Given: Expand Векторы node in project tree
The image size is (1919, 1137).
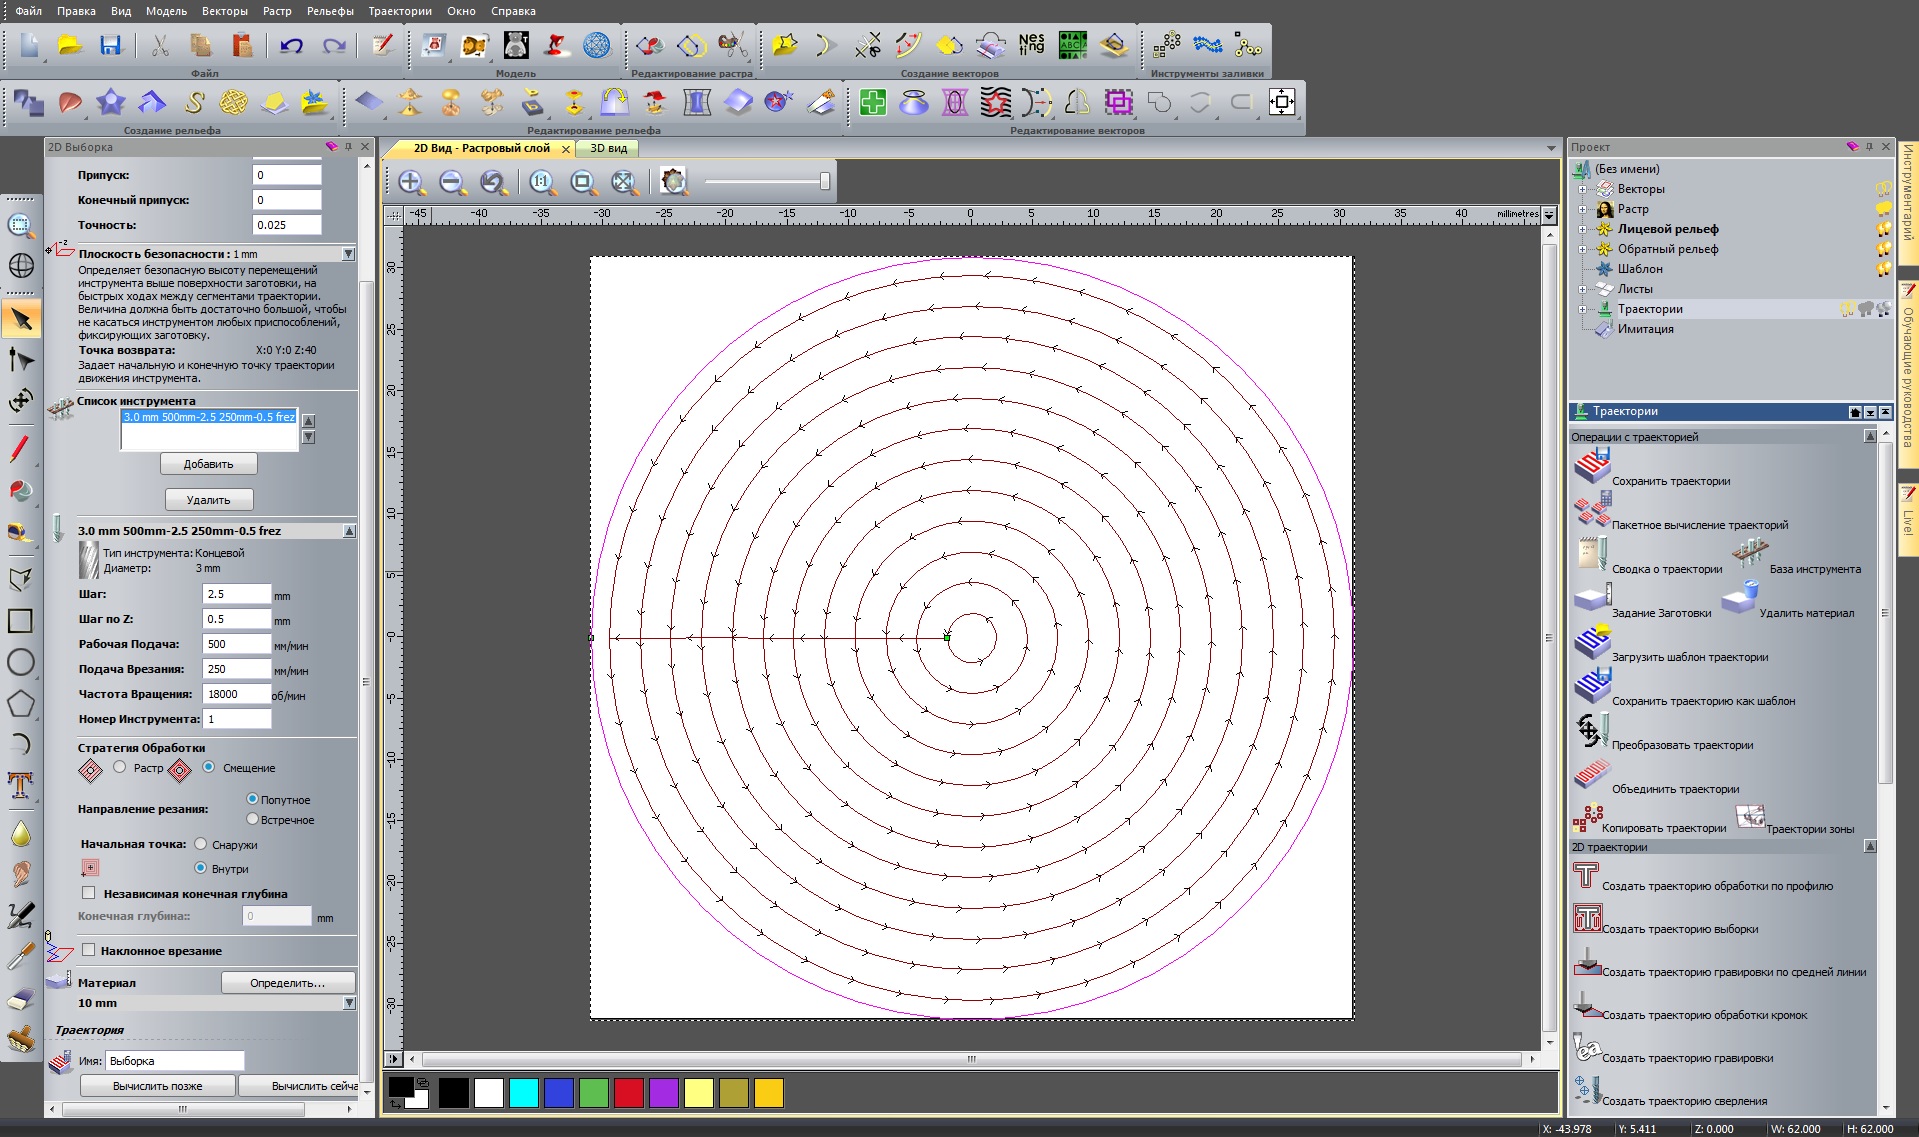Looking at the screenshot, I should coord(1582,189).
